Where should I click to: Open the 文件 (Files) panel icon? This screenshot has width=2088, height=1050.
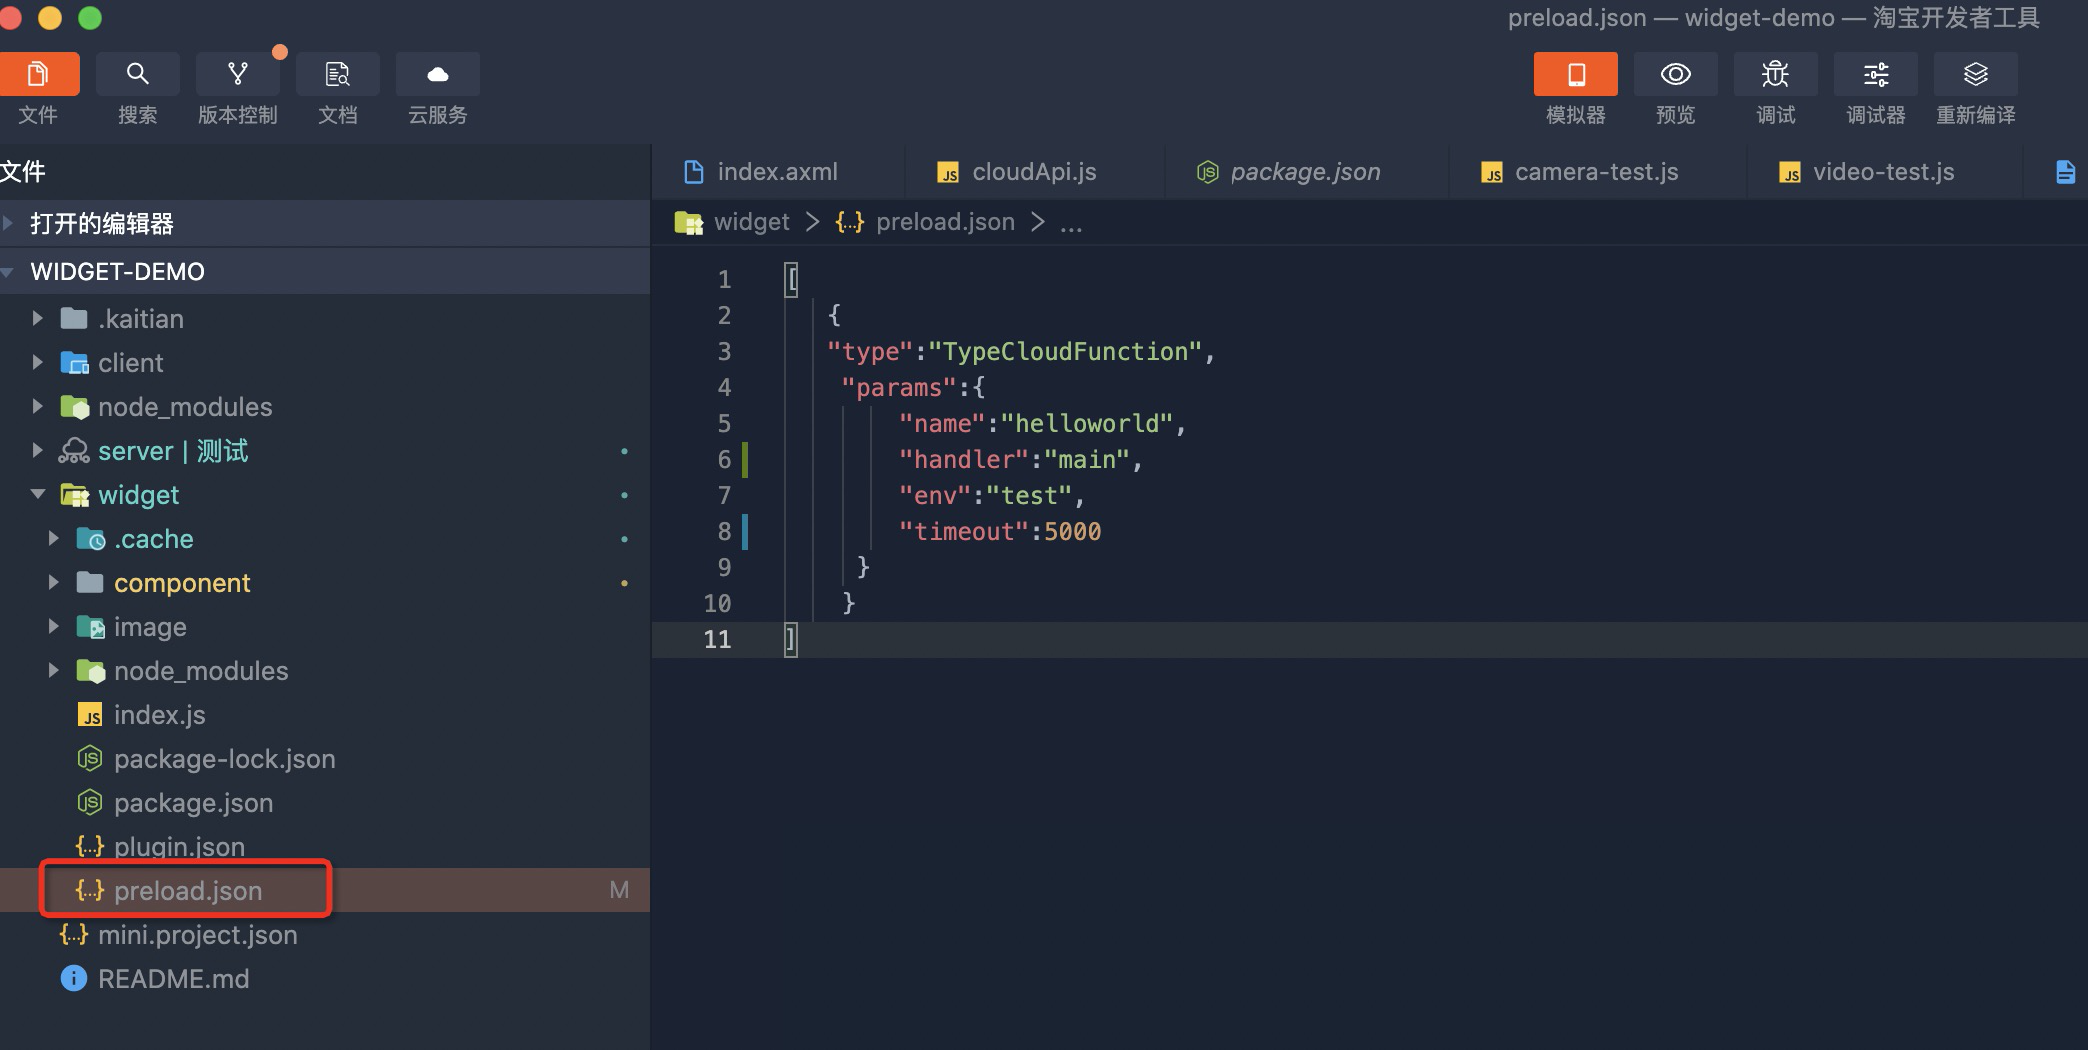[x=38, y=74]
